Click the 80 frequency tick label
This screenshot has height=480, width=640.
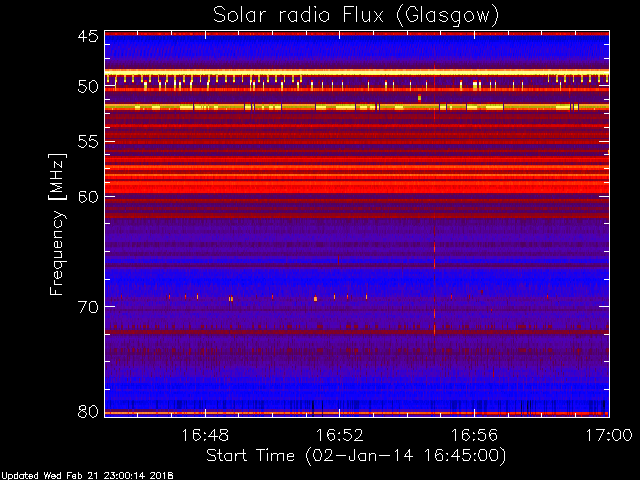click(88, 411)
